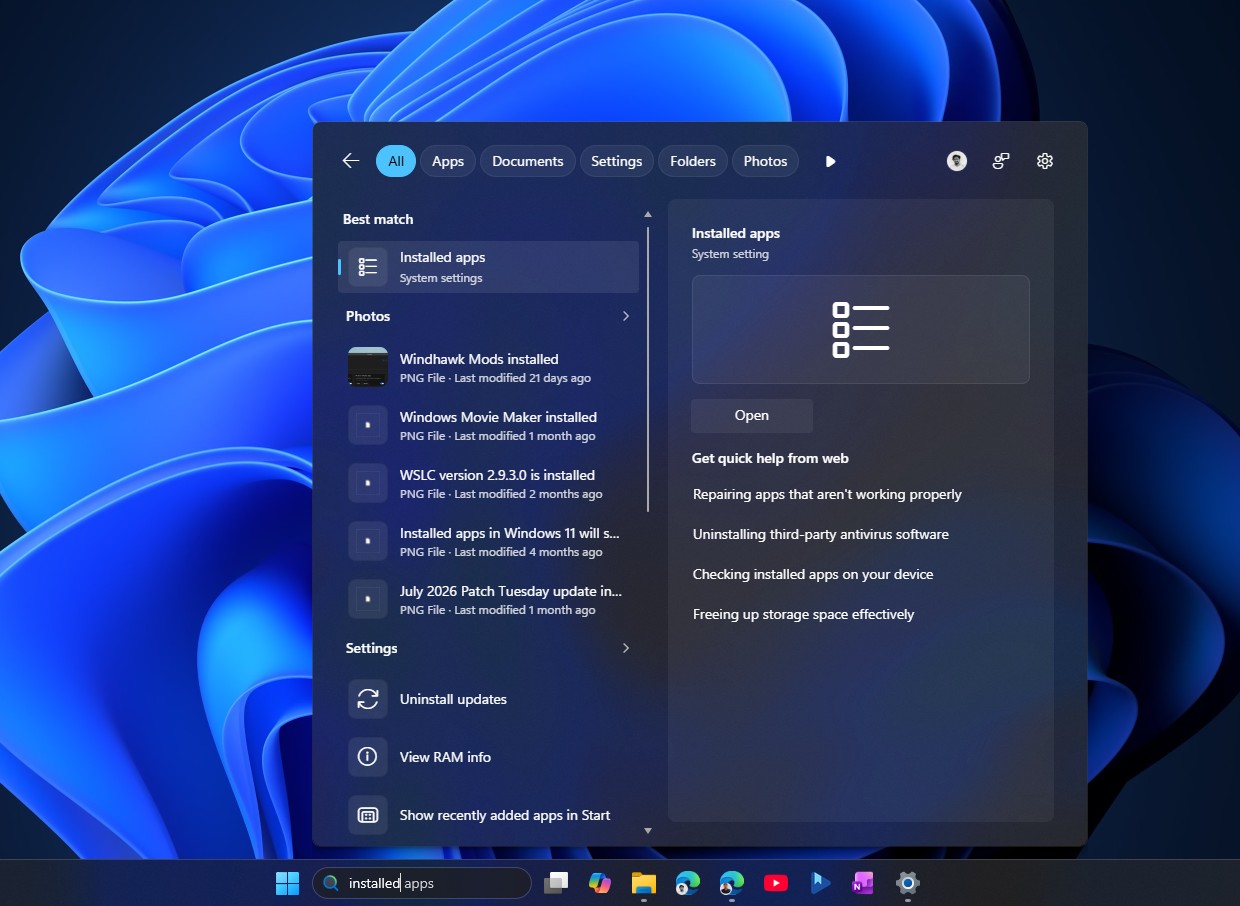Screen dimensions: 1240x906
Task: Open July 2026 Patch Tuesday update file
Action: pyautogui.click(x=488, y=599)
